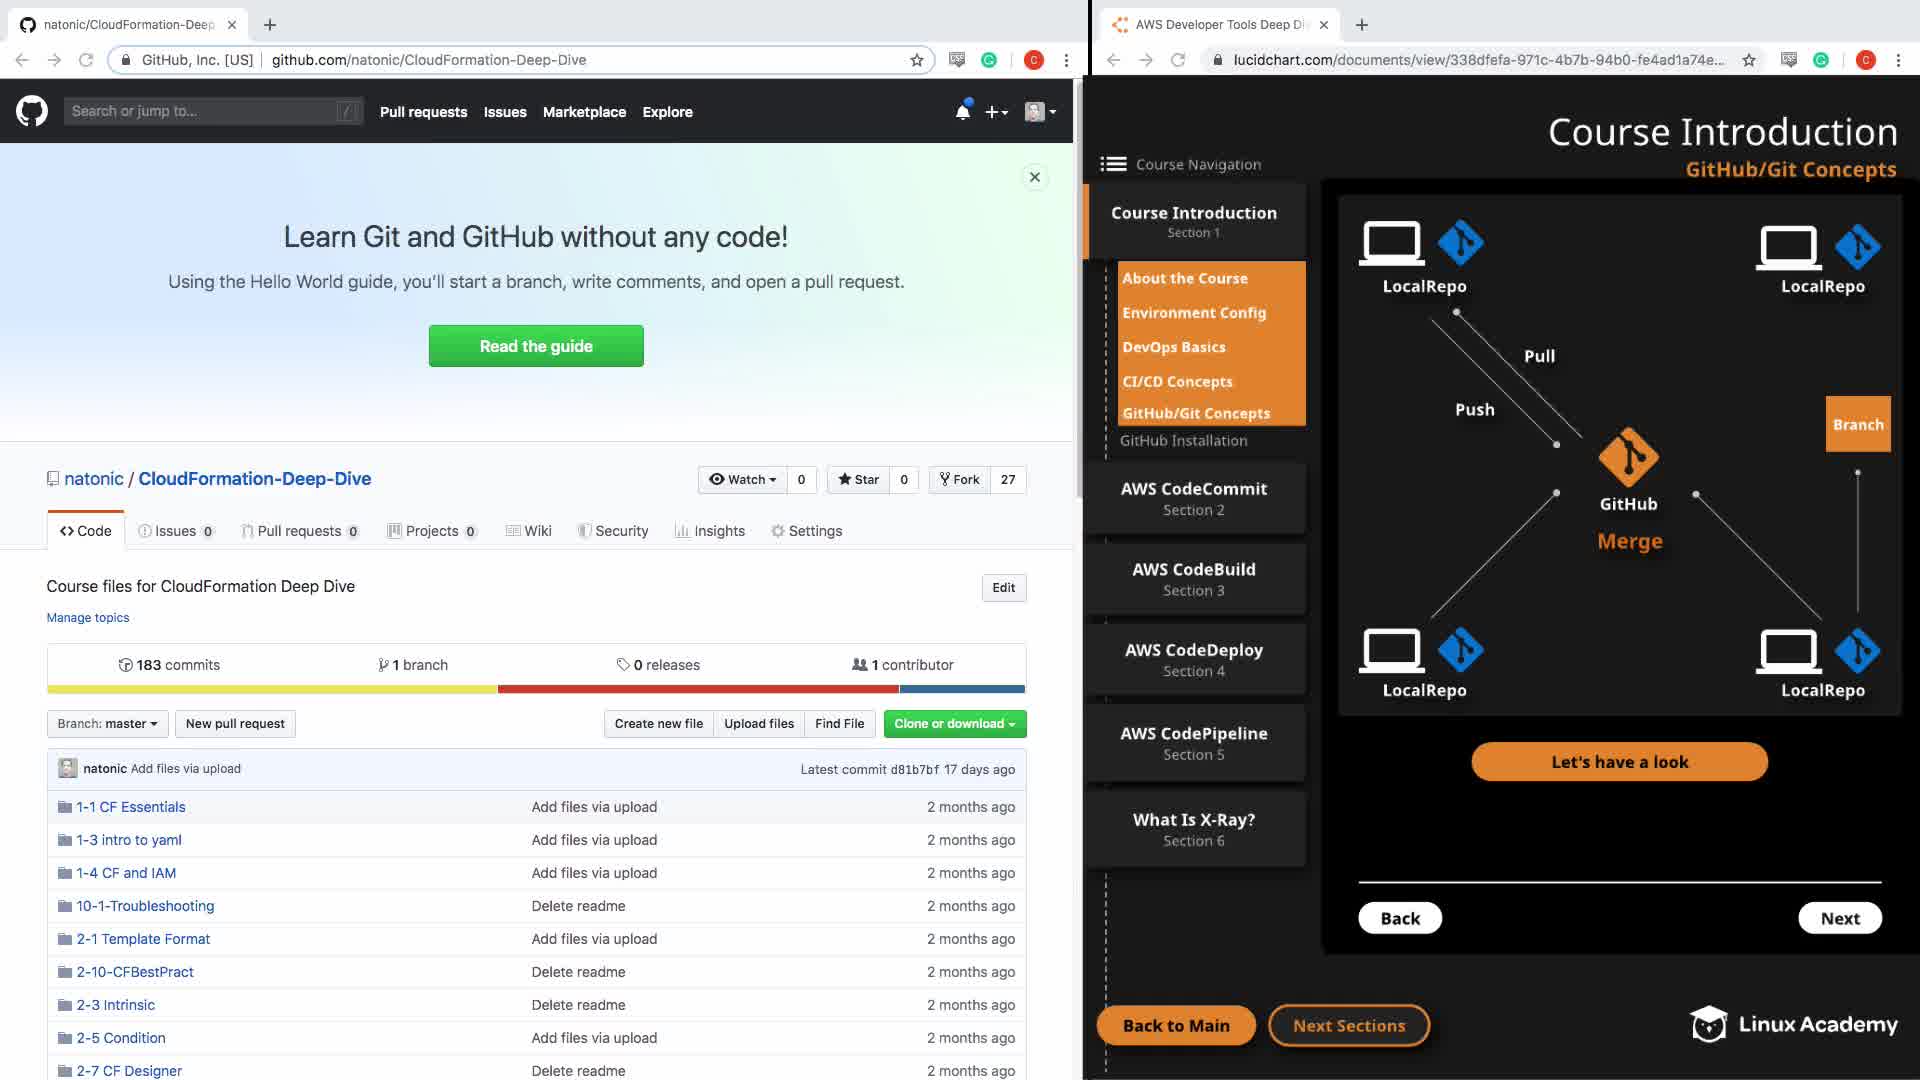The image size is (1920, 1080).
Task: Open the Pull requests tab
Action: pos(299,531)
